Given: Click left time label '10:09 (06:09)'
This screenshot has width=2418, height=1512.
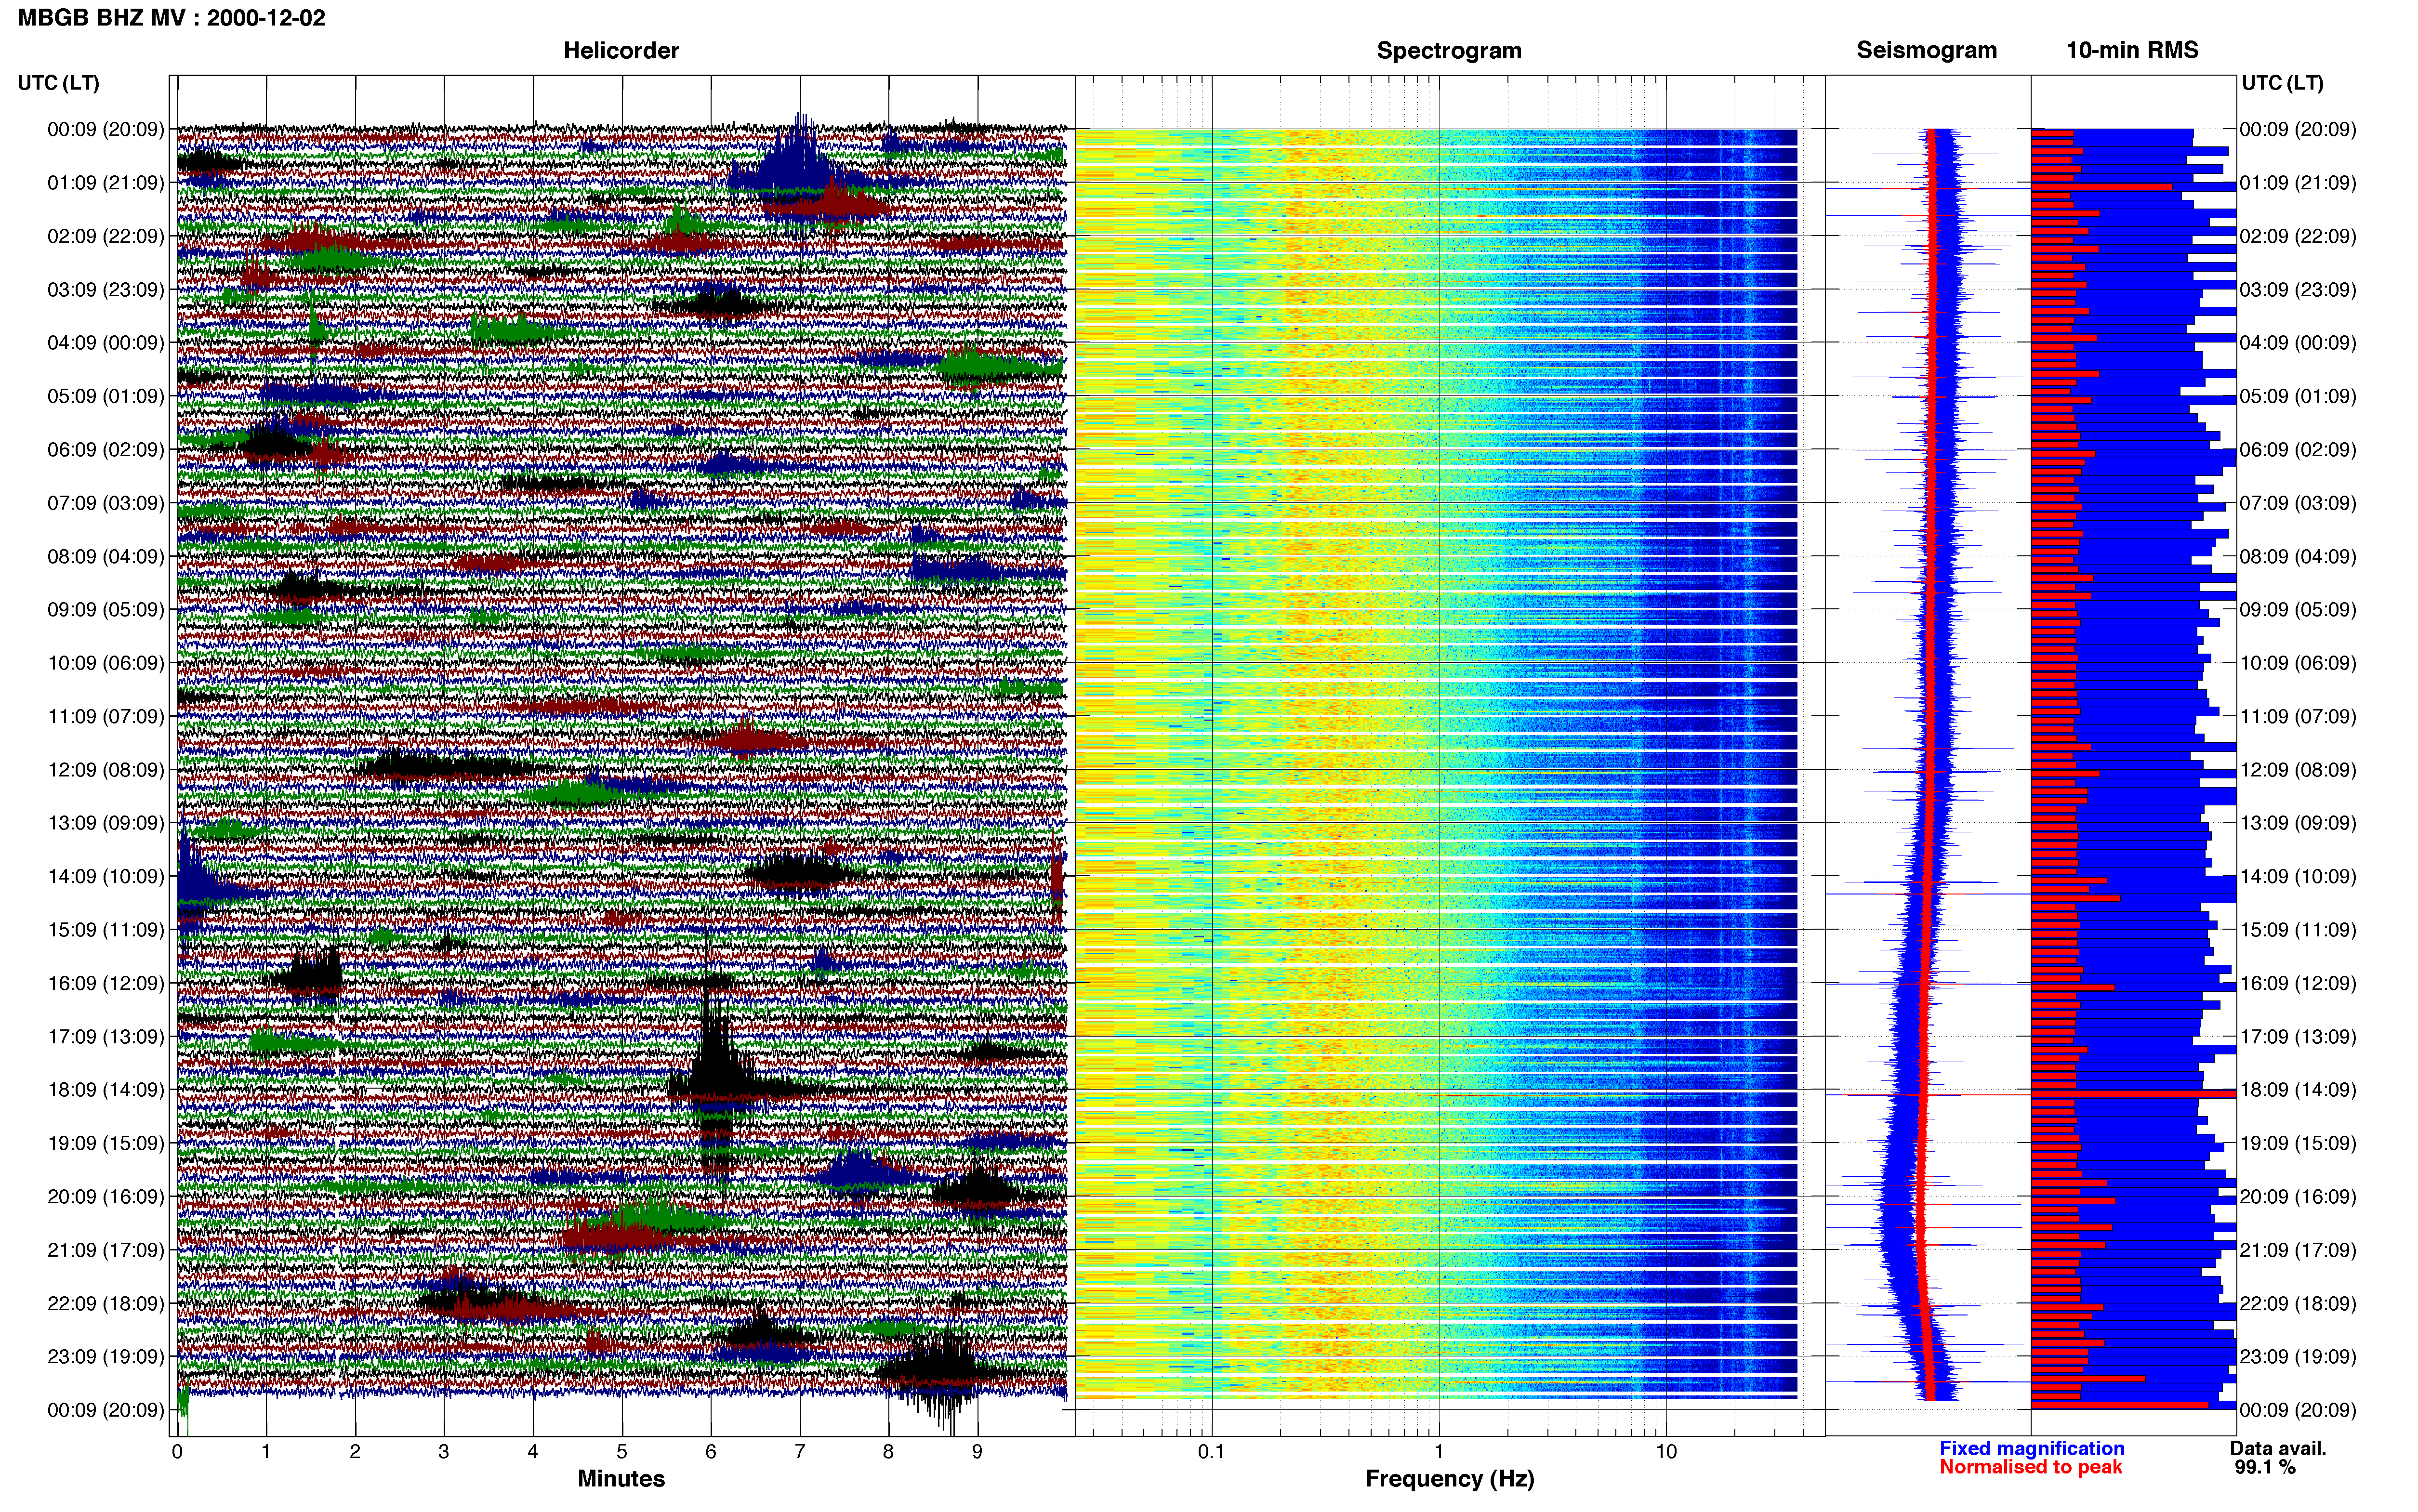Looking at the screenshot, I should tap(106, 663).
